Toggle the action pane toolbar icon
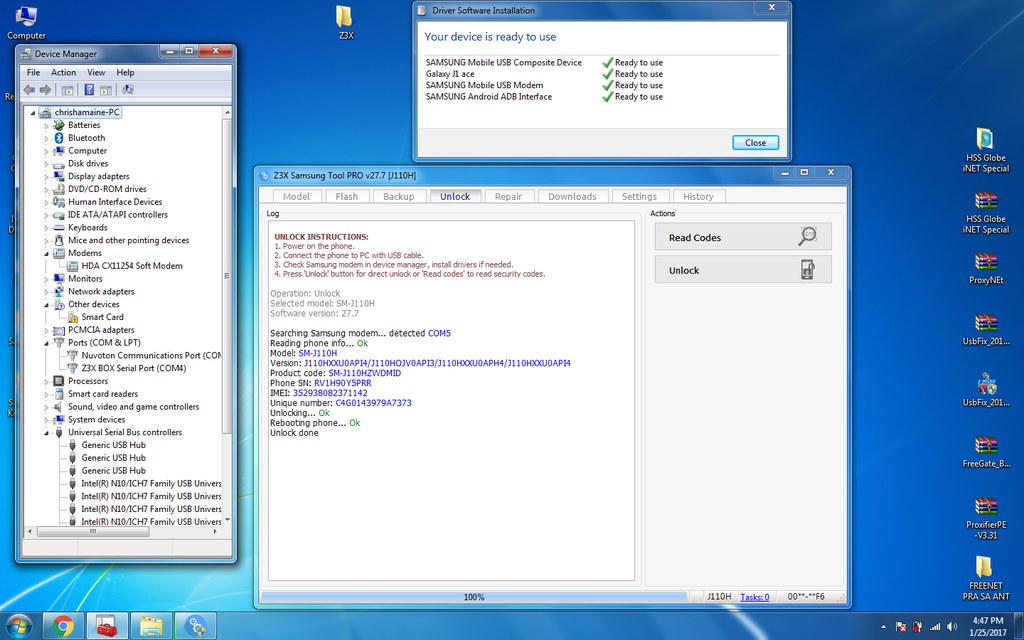 click(106, 90)
